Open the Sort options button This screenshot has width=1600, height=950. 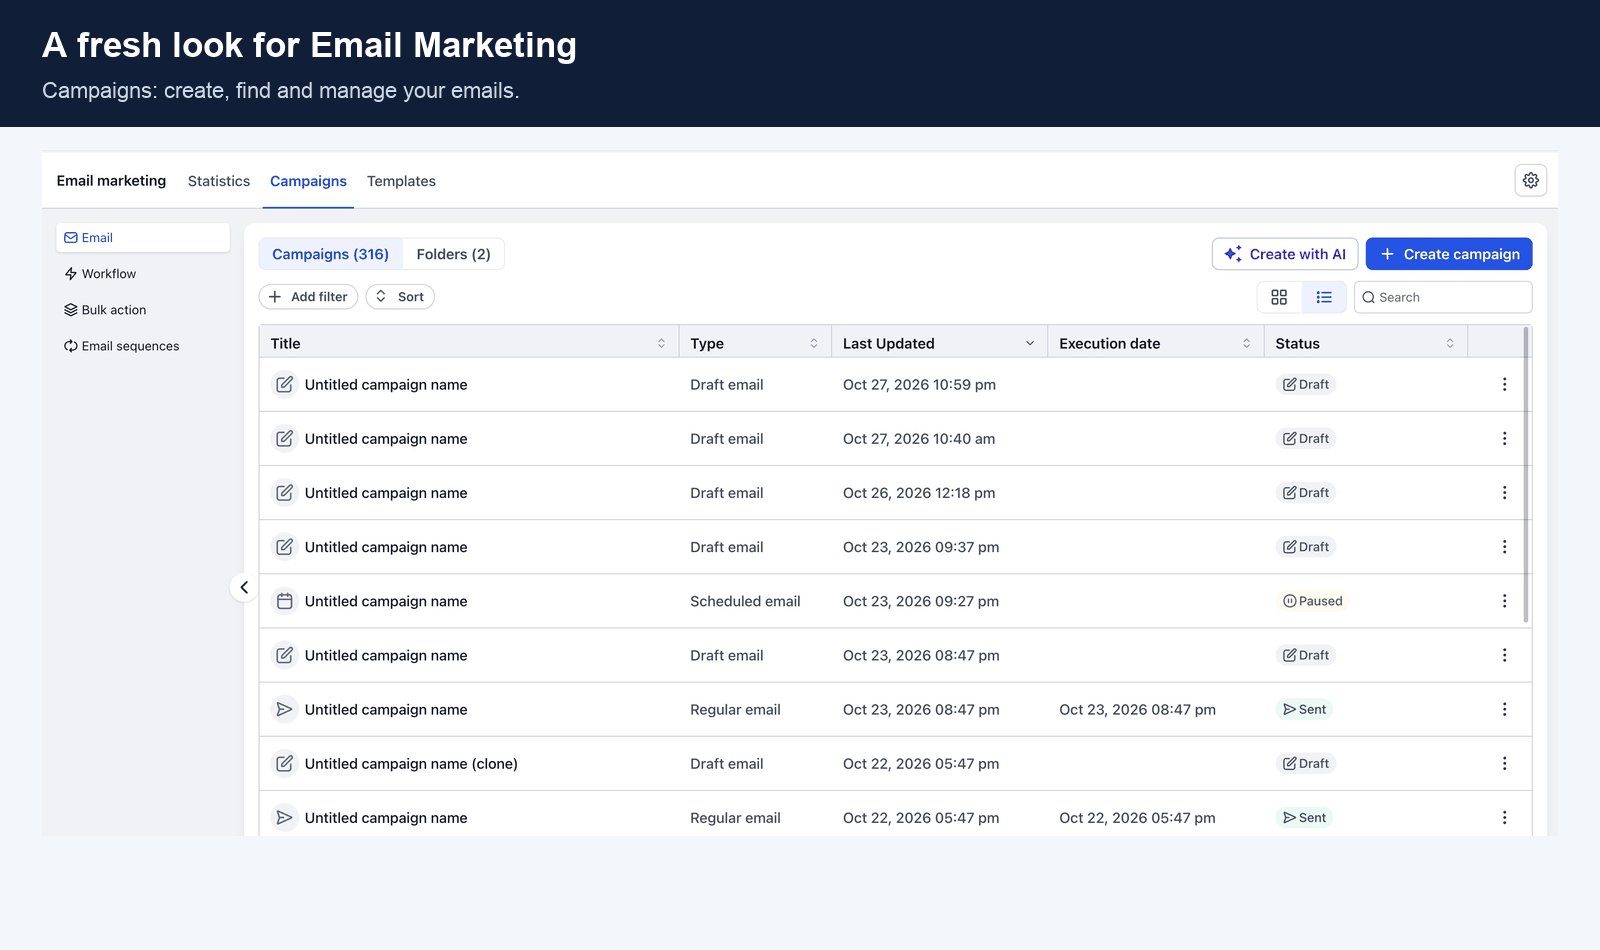coord(400,297)
